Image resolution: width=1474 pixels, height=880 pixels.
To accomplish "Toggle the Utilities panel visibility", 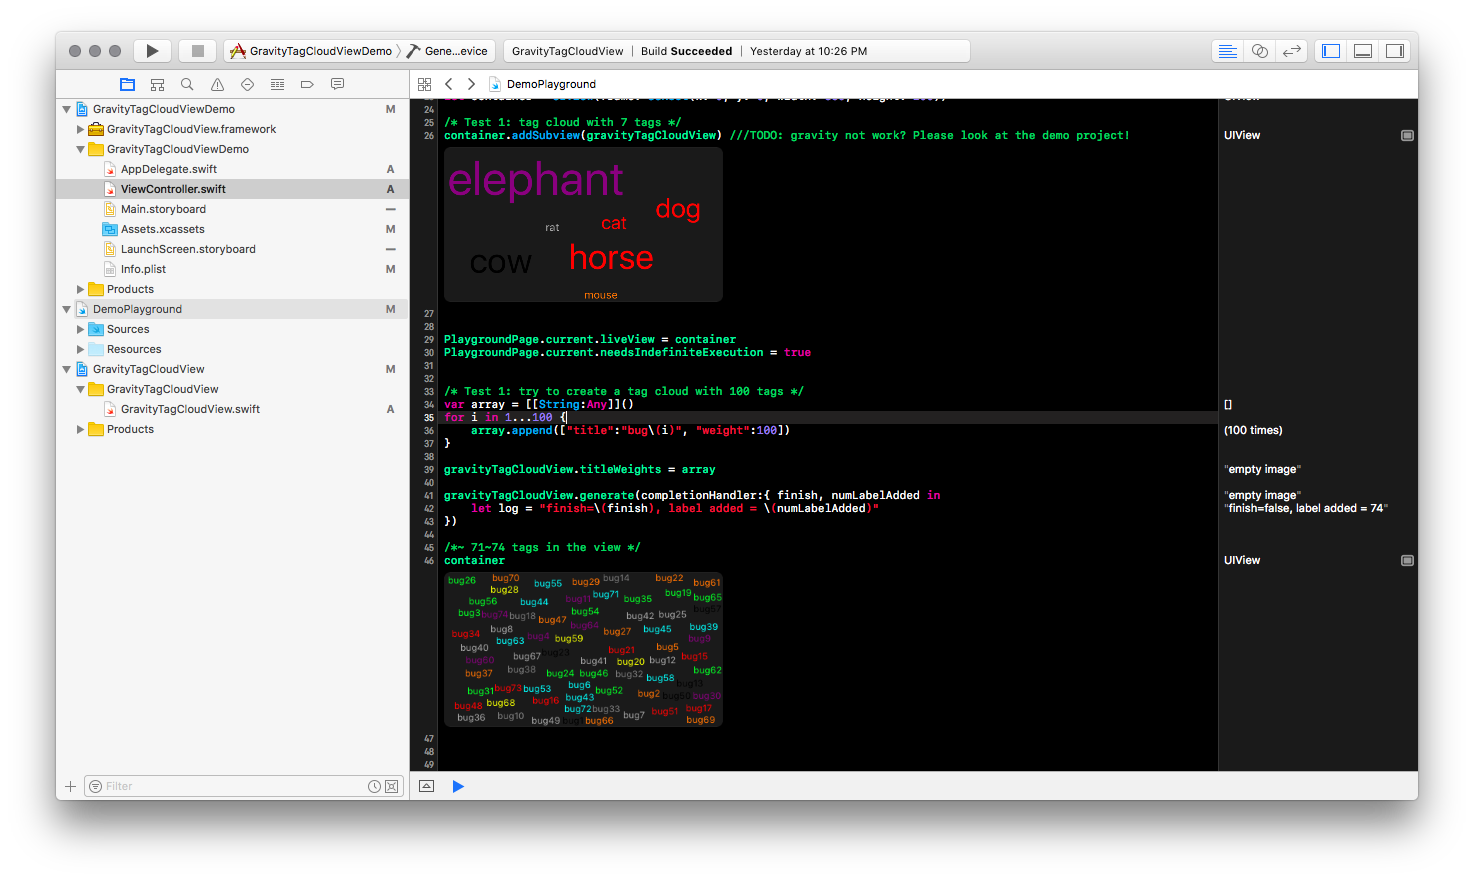I will coord(1395,51).
